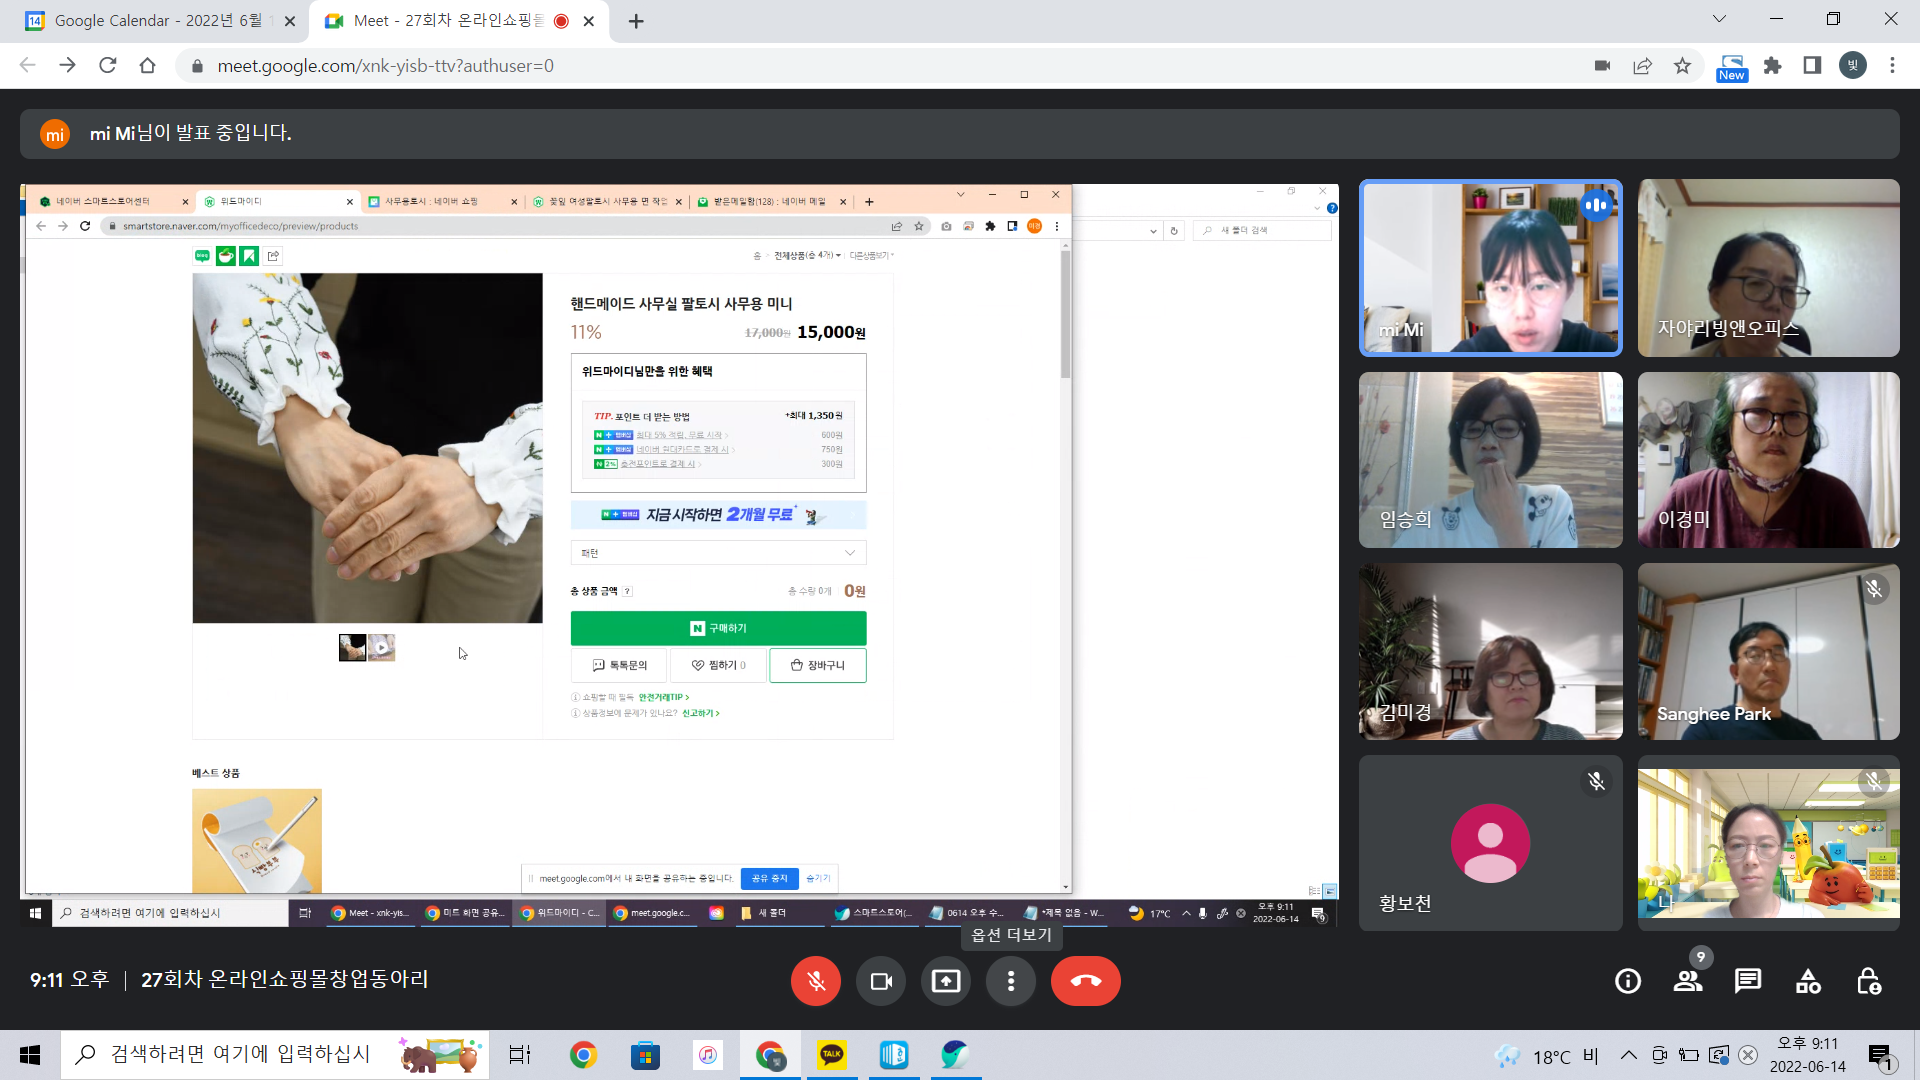The height and width of the screenshot is (1080, 1920).
Task: Share this page icon in address bar
Action: 1642,66
